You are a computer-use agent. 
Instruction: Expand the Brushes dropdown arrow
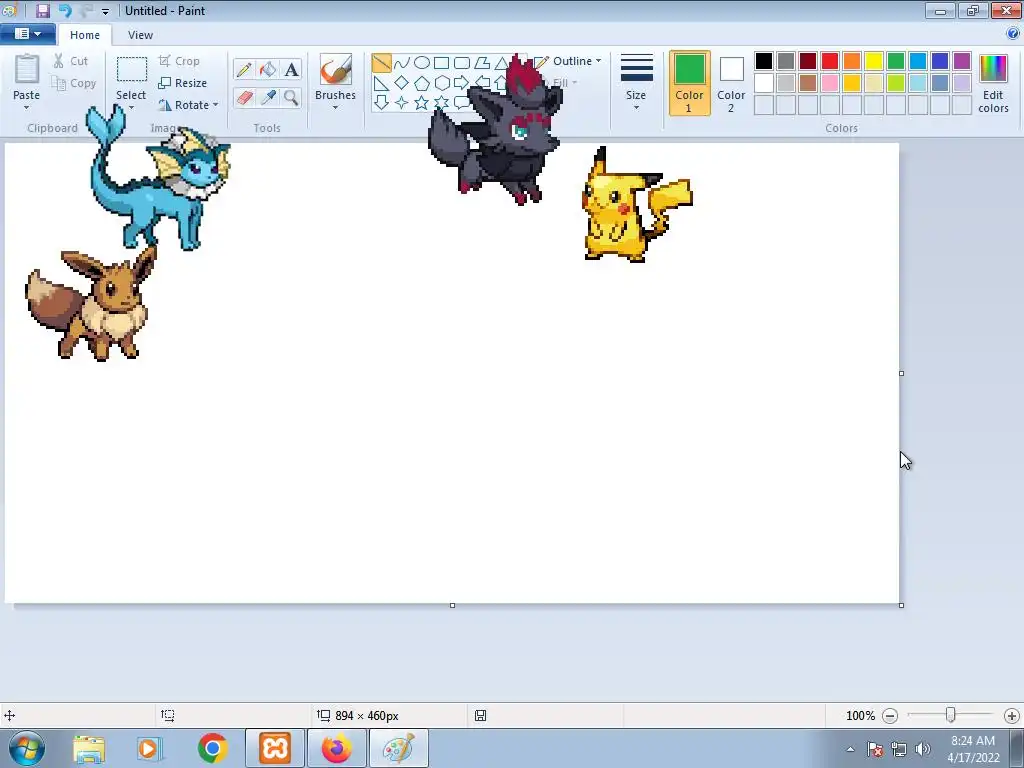tap(335, 108)
